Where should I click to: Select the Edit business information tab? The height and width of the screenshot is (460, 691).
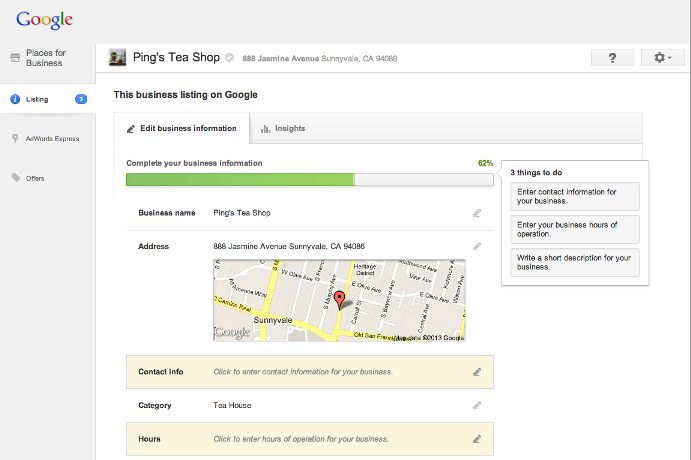coord(181,128)
